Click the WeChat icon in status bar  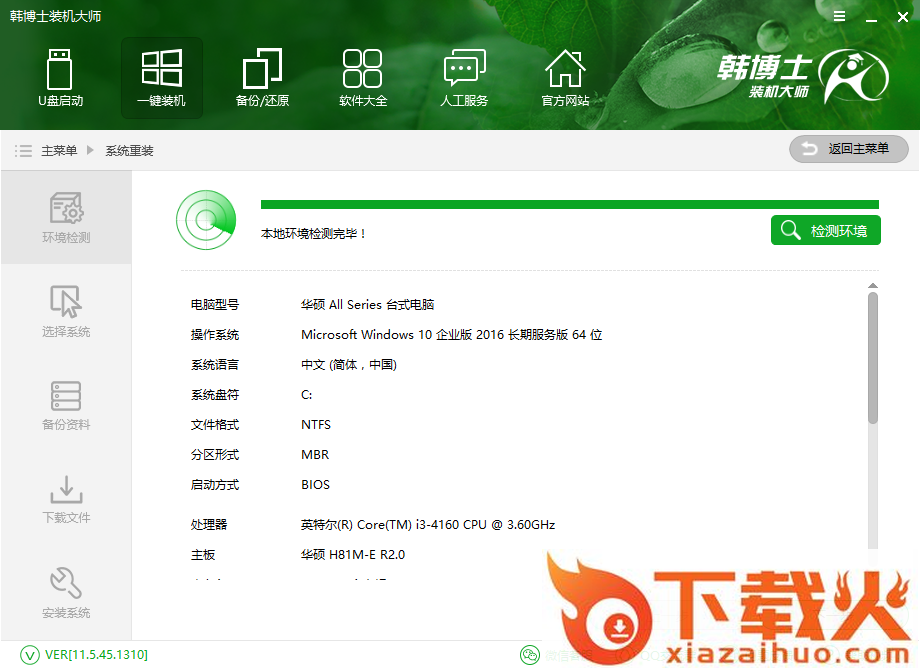point(529,655)
